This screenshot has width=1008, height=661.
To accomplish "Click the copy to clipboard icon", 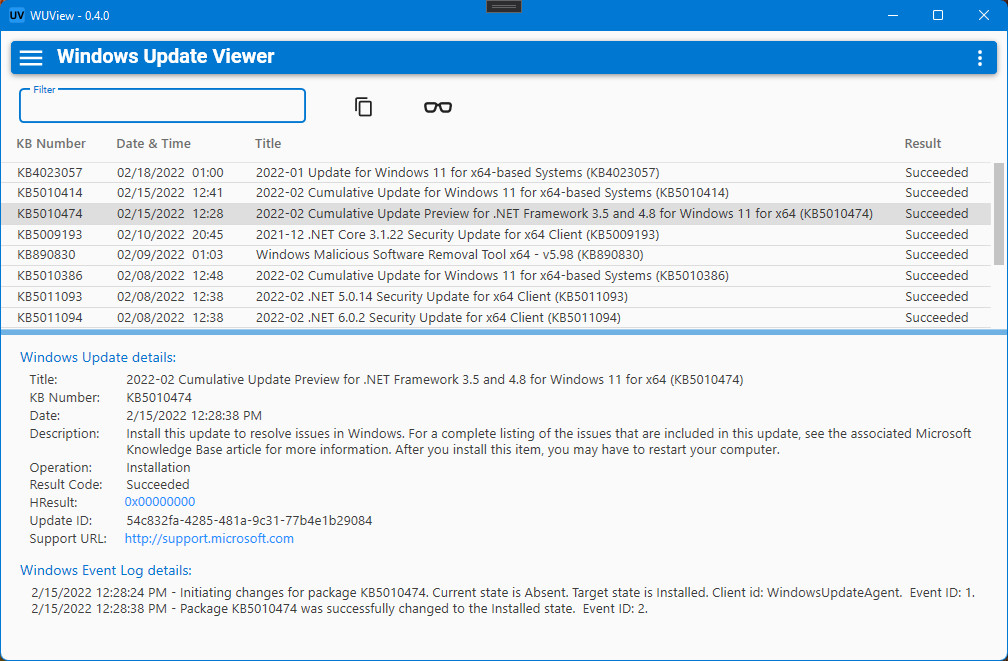I will (363, 107).
